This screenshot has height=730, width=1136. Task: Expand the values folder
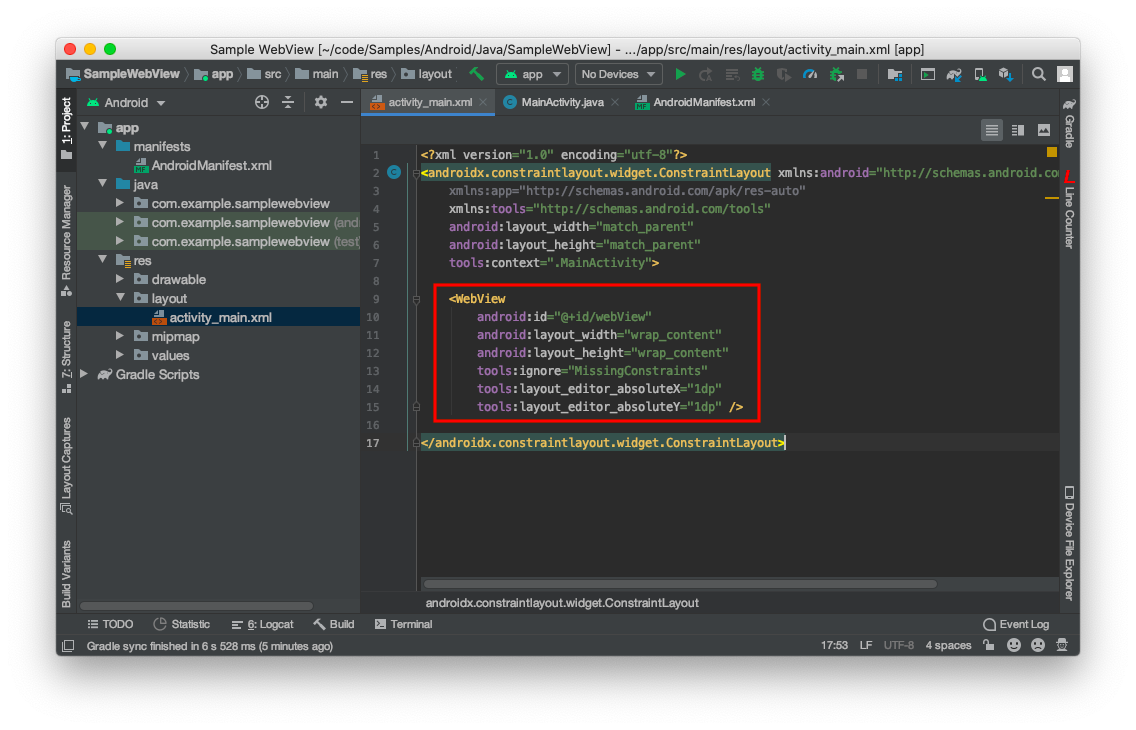point(120,355)
